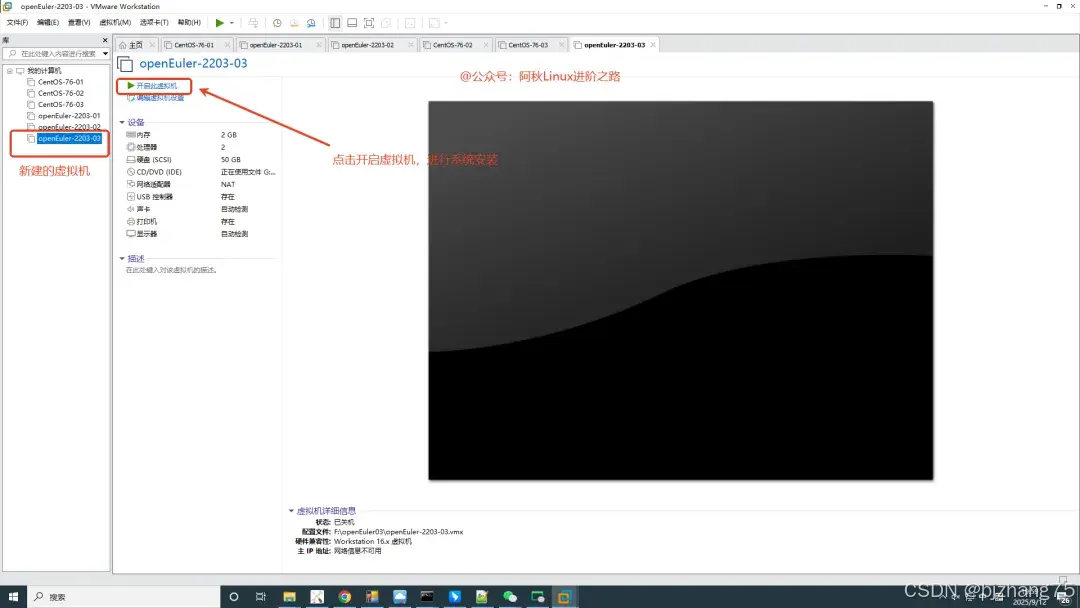1080x608 pixels.
Task: Open Google Chrome from the taskbar
Action: tap(344, 597)
